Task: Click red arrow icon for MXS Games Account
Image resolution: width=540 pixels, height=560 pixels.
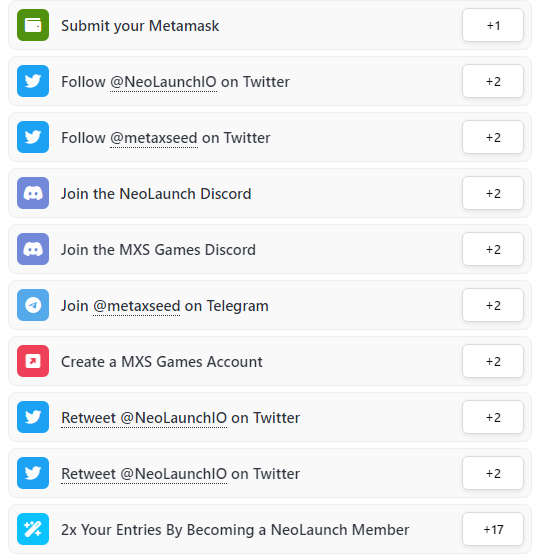Action: 33,361
